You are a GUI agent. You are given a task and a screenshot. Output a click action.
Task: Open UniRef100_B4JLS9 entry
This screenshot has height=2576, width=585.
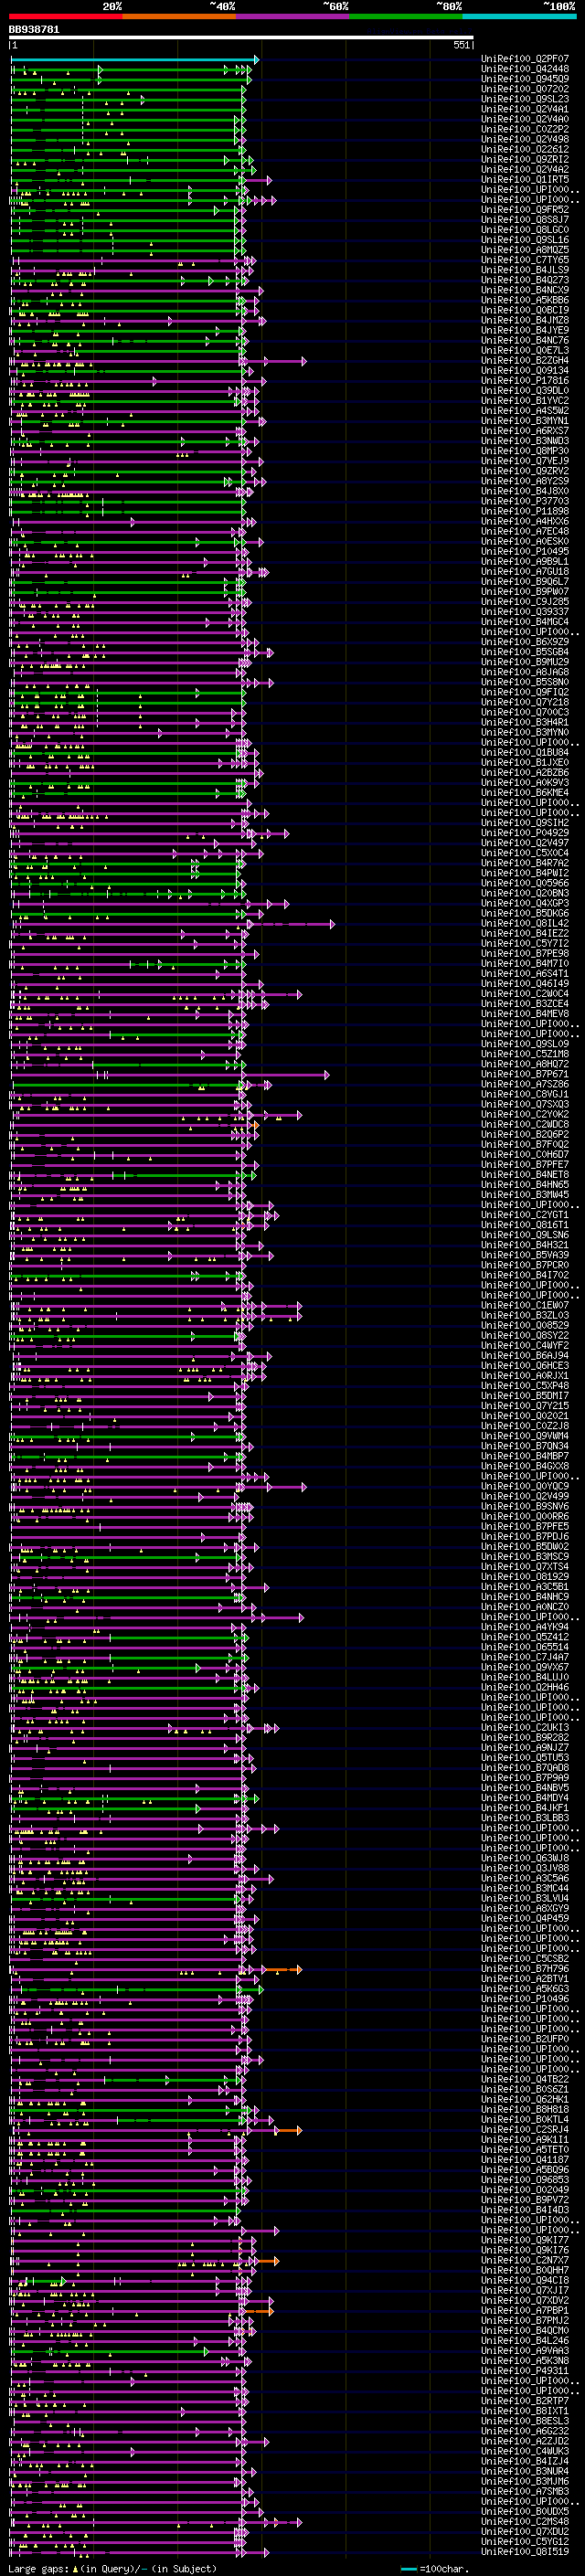point(525,270)
